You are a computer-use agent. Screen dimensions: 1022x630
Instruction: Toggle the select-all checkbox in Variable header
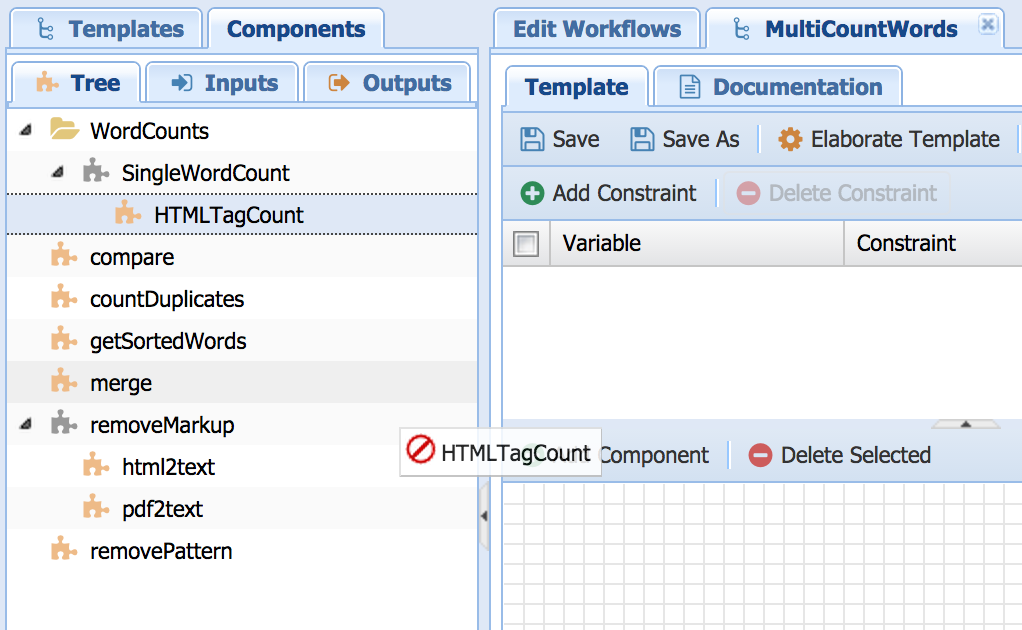pos(526,243)
